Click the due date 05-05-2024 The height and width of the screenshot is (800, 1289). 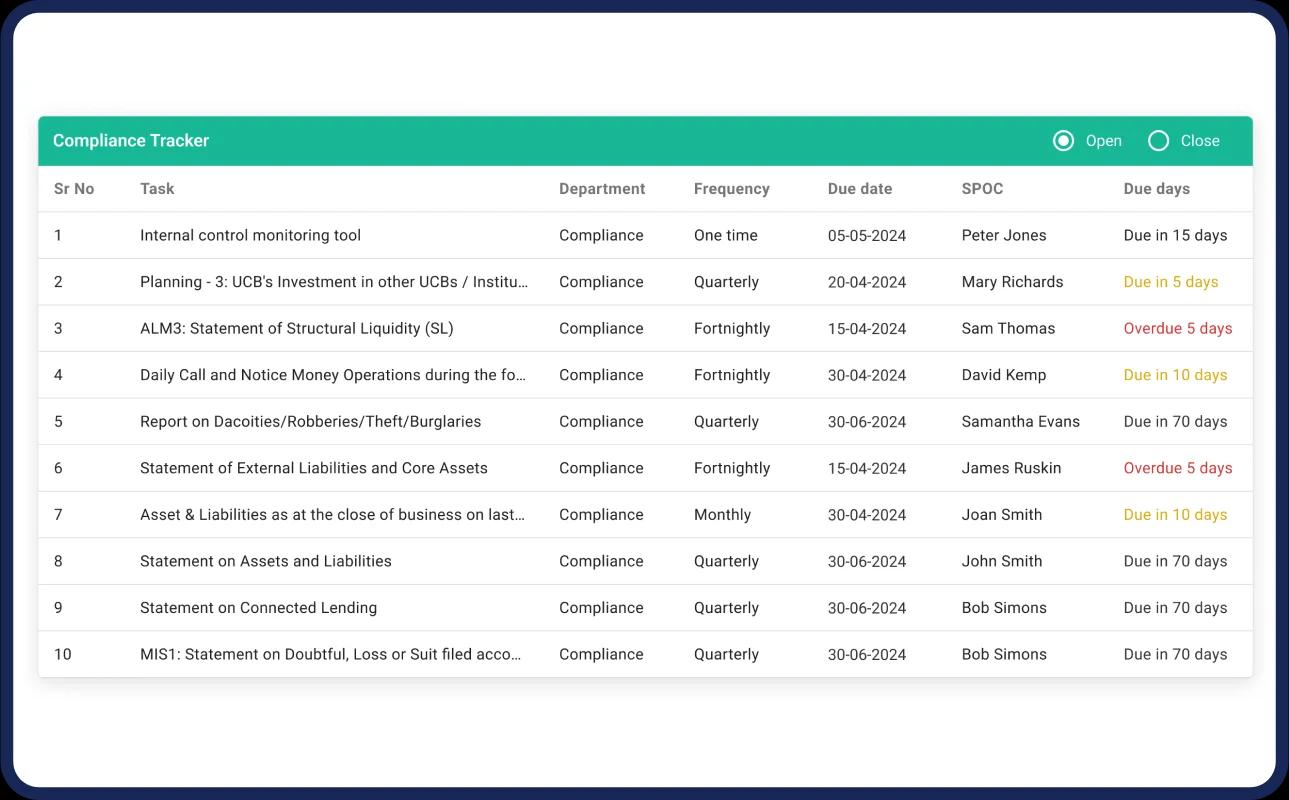pos(867,236)
